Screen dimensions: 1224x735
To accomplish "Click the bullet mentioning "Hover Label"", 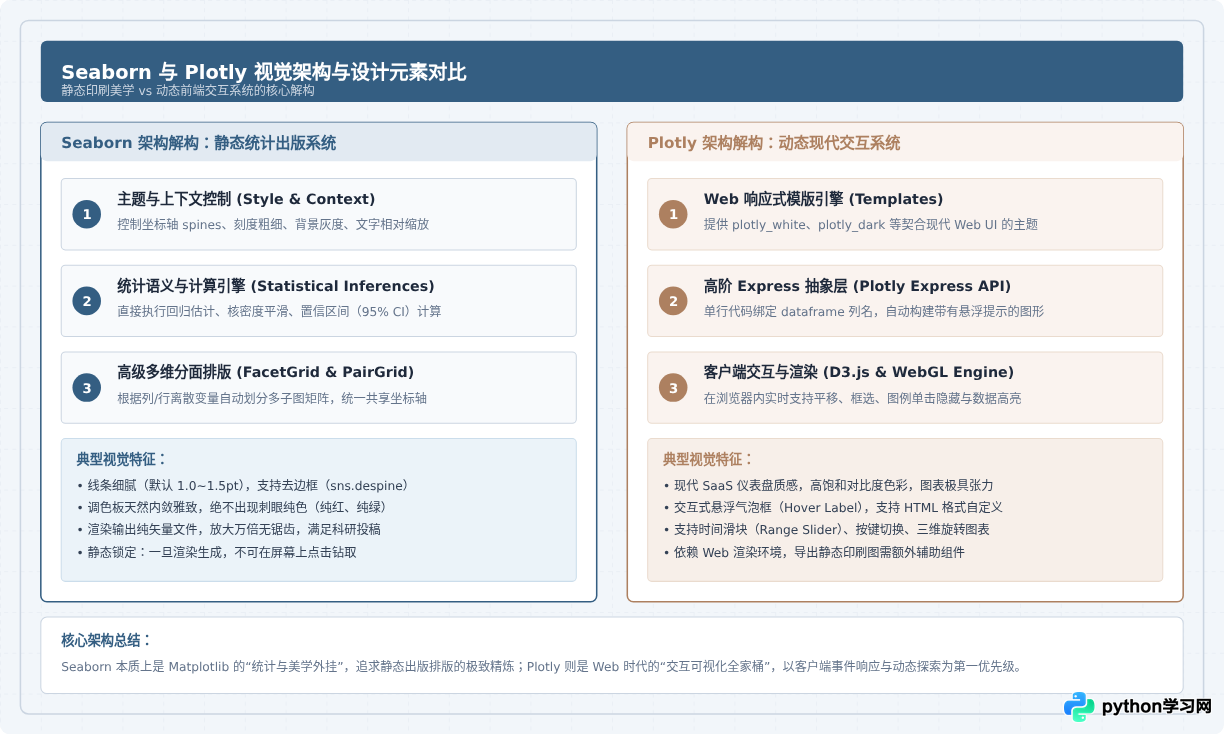I will coord(832,507).
